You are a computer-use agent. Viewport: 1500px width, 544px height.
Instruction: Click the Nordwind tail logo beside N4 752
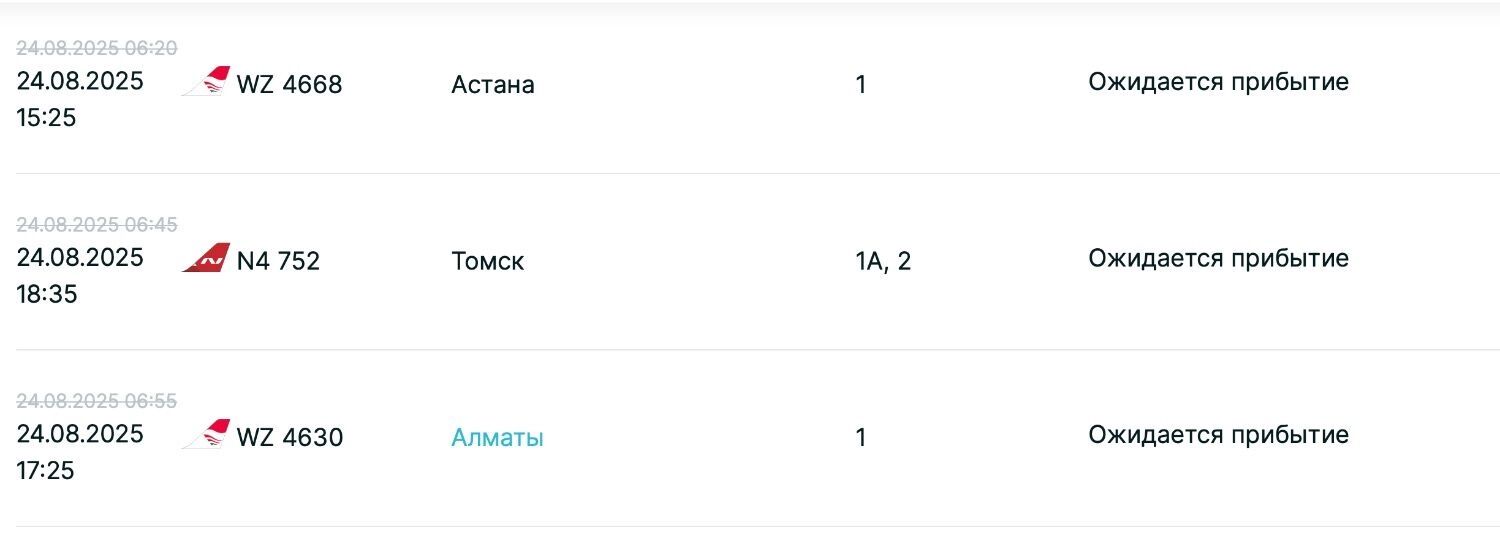point(206,259)
